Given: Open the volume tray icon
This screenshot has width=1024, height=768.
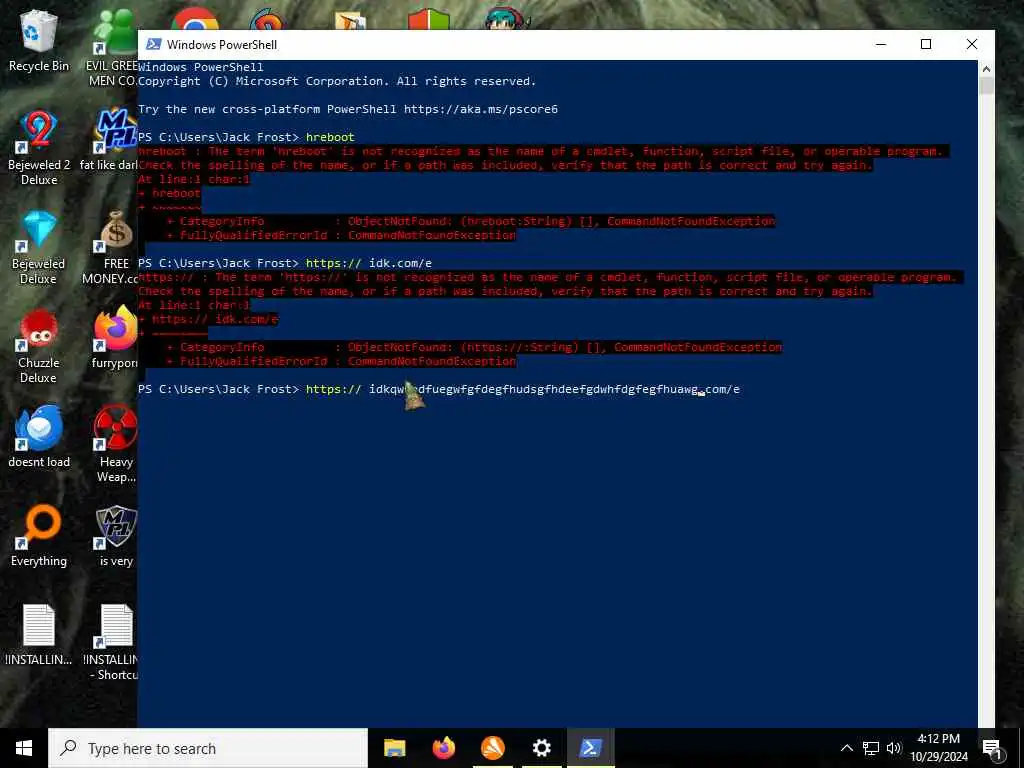Looking at the screenshot, I should 893,748.
